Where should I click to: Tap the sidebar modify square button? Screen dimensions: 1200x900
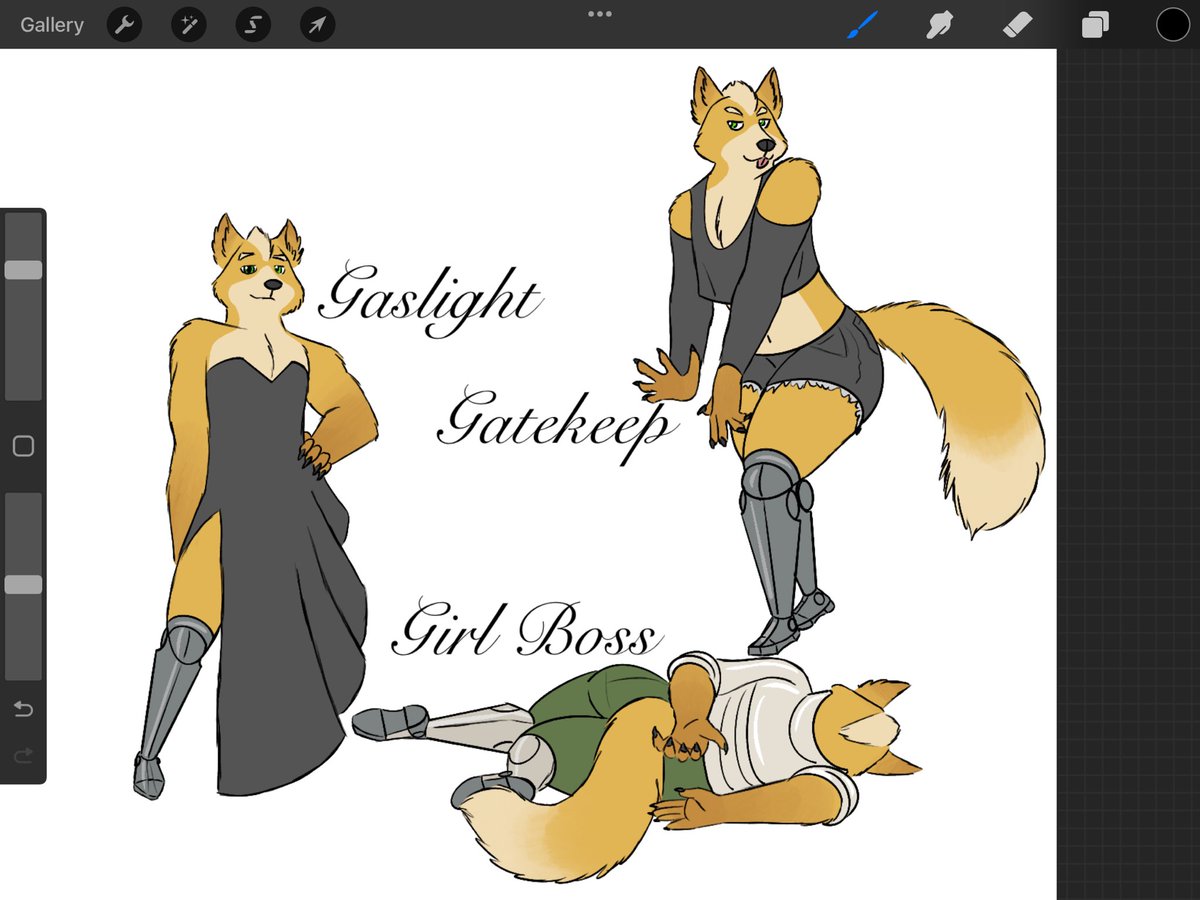coord(23,446)
